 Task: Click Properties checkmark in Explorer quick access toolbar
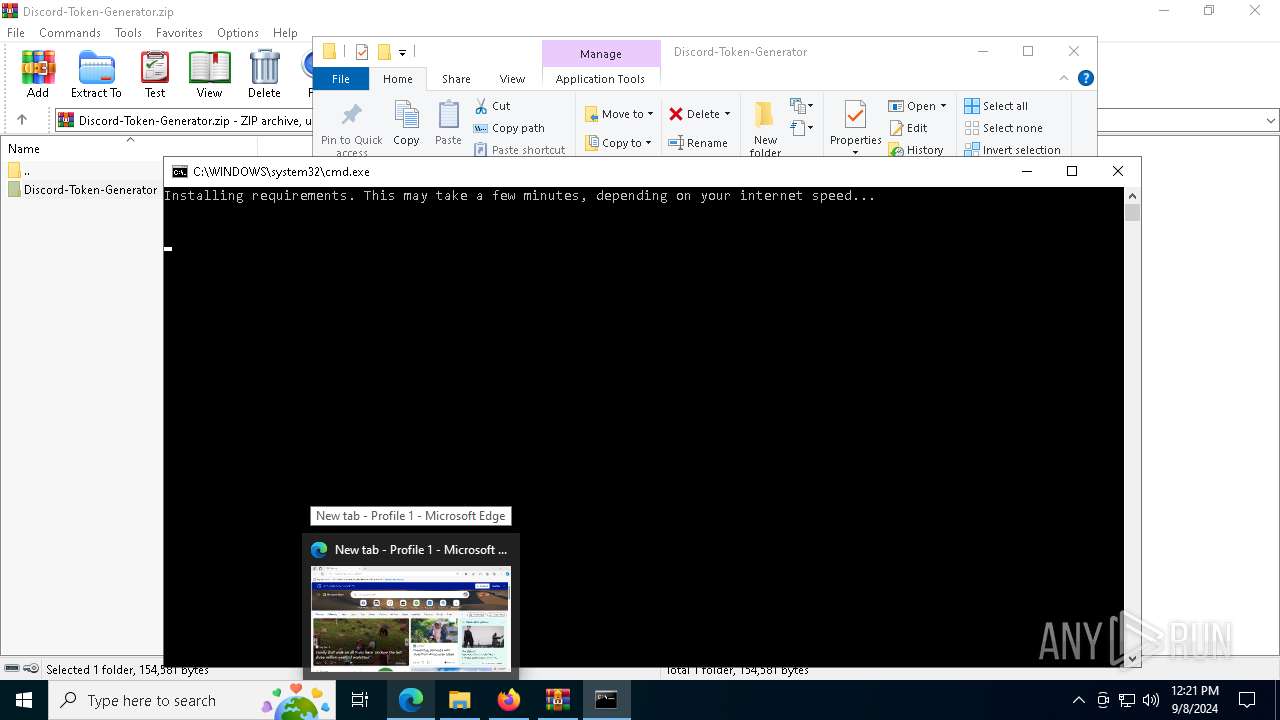click(x=362, y=52)
